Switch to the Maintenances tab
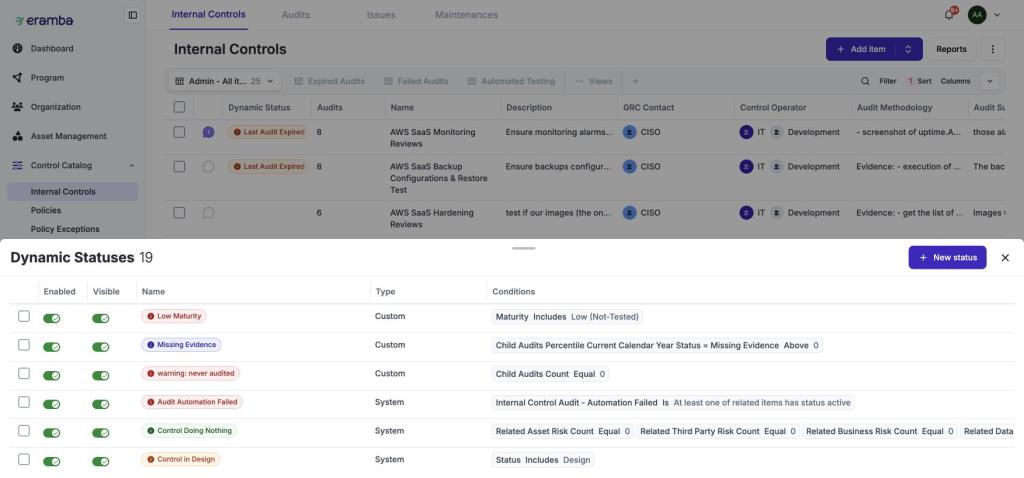This screenshot has width=1024, height=478. pos(466,14)
